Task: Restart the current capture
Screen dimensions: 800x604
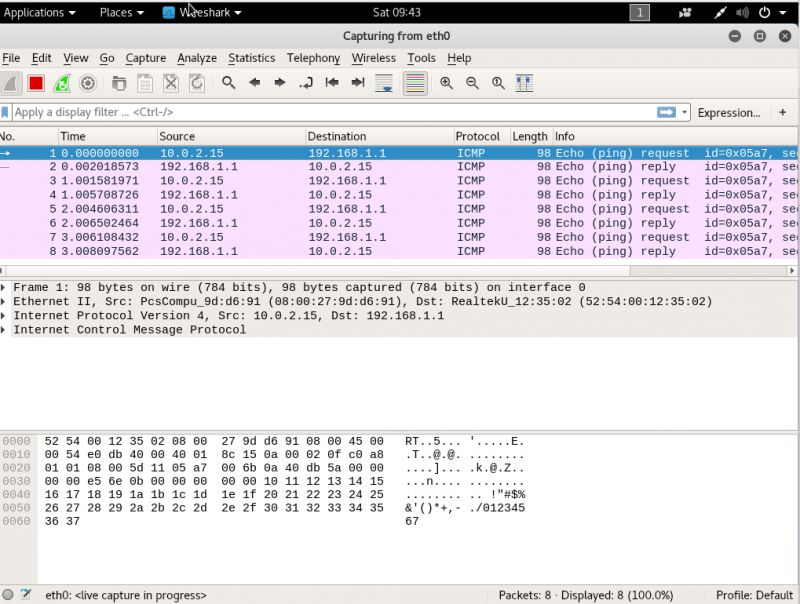Action: [62, 83]
